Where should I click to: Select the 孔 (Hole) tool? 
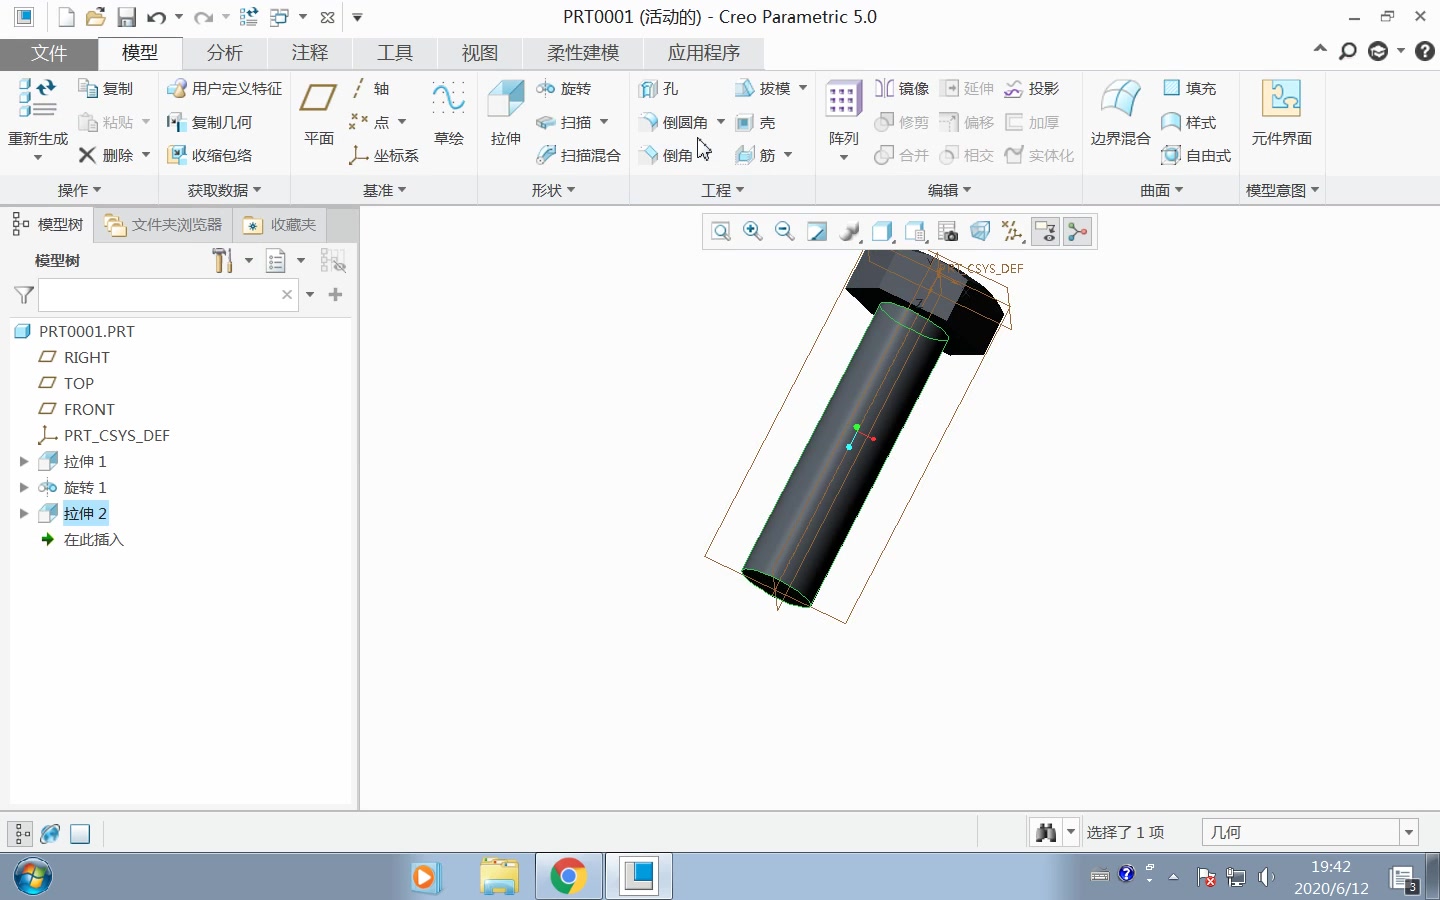pyautogui.click(x=662, y=89)
